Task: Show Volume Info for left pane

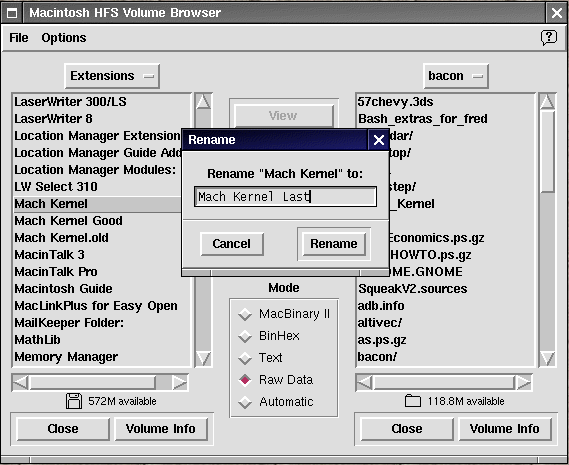Action: pyautogui.click(x=160, y=429)
